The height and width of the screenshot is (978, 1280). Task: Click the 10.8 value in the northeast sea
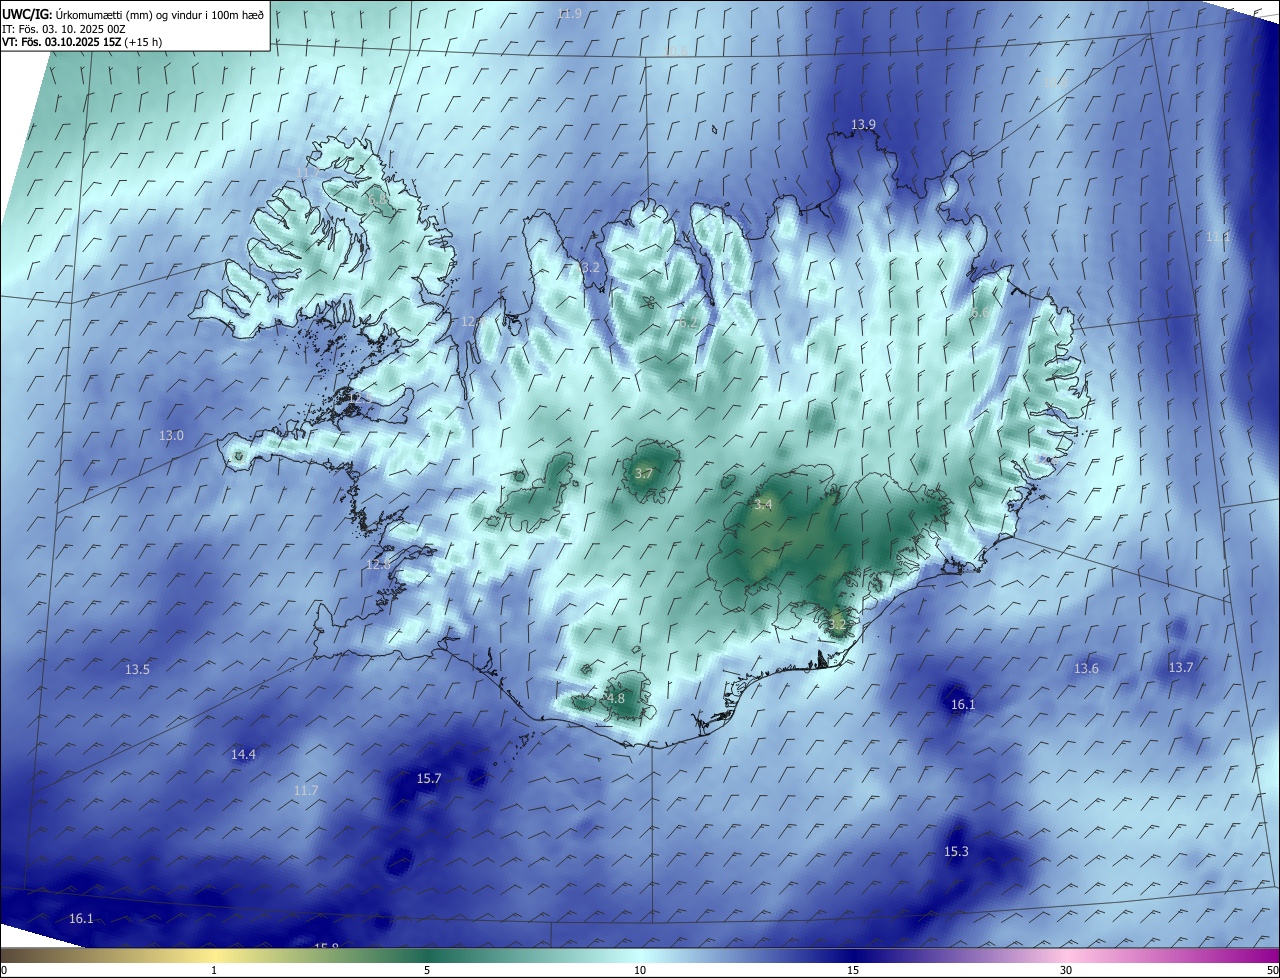1056,82
